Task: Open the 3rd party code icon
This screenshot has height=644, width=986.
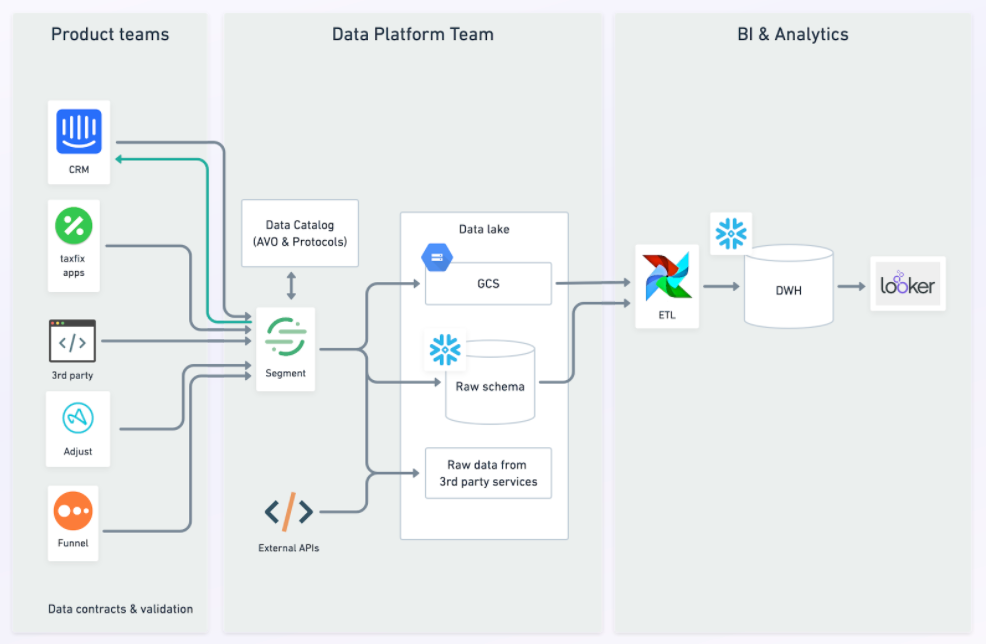Action: pyautogui.click(x=72, y=342)
